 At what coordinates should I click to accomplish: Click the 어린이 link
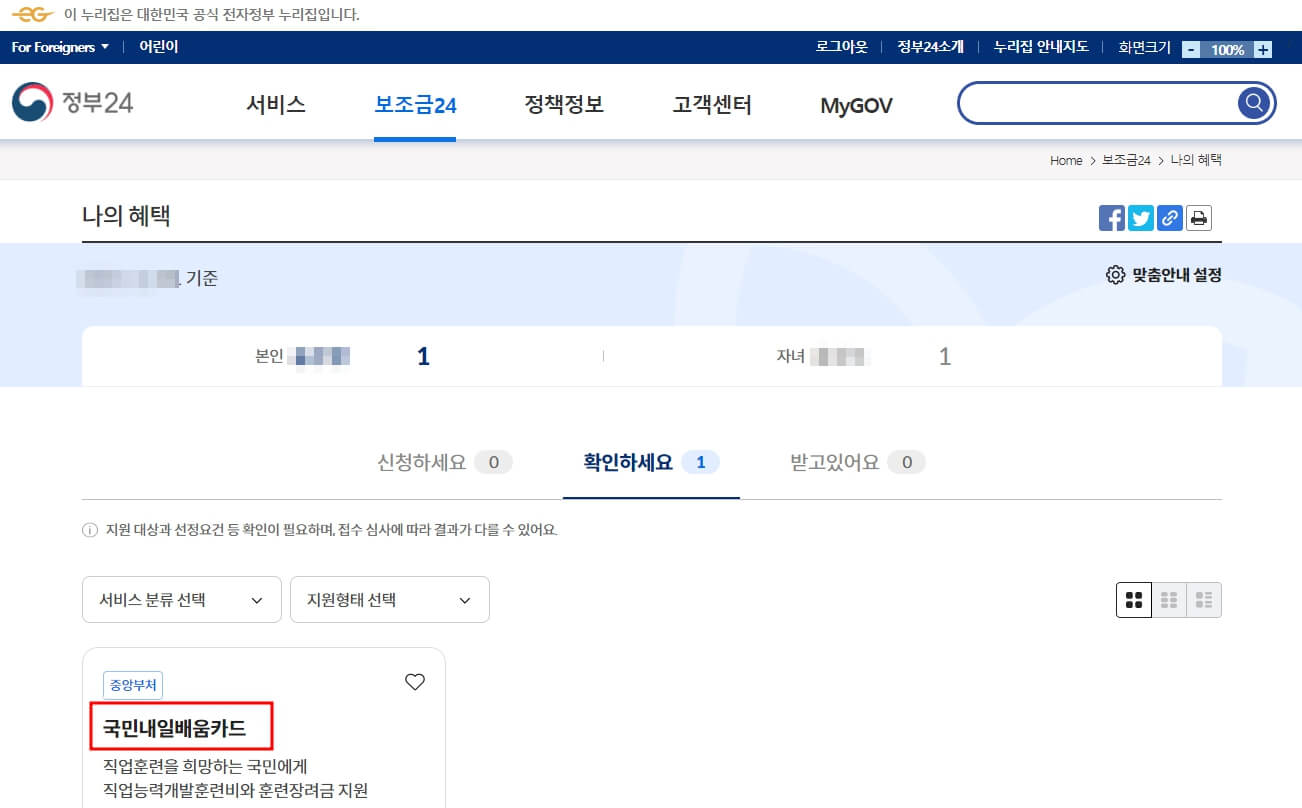click(159, 47)
